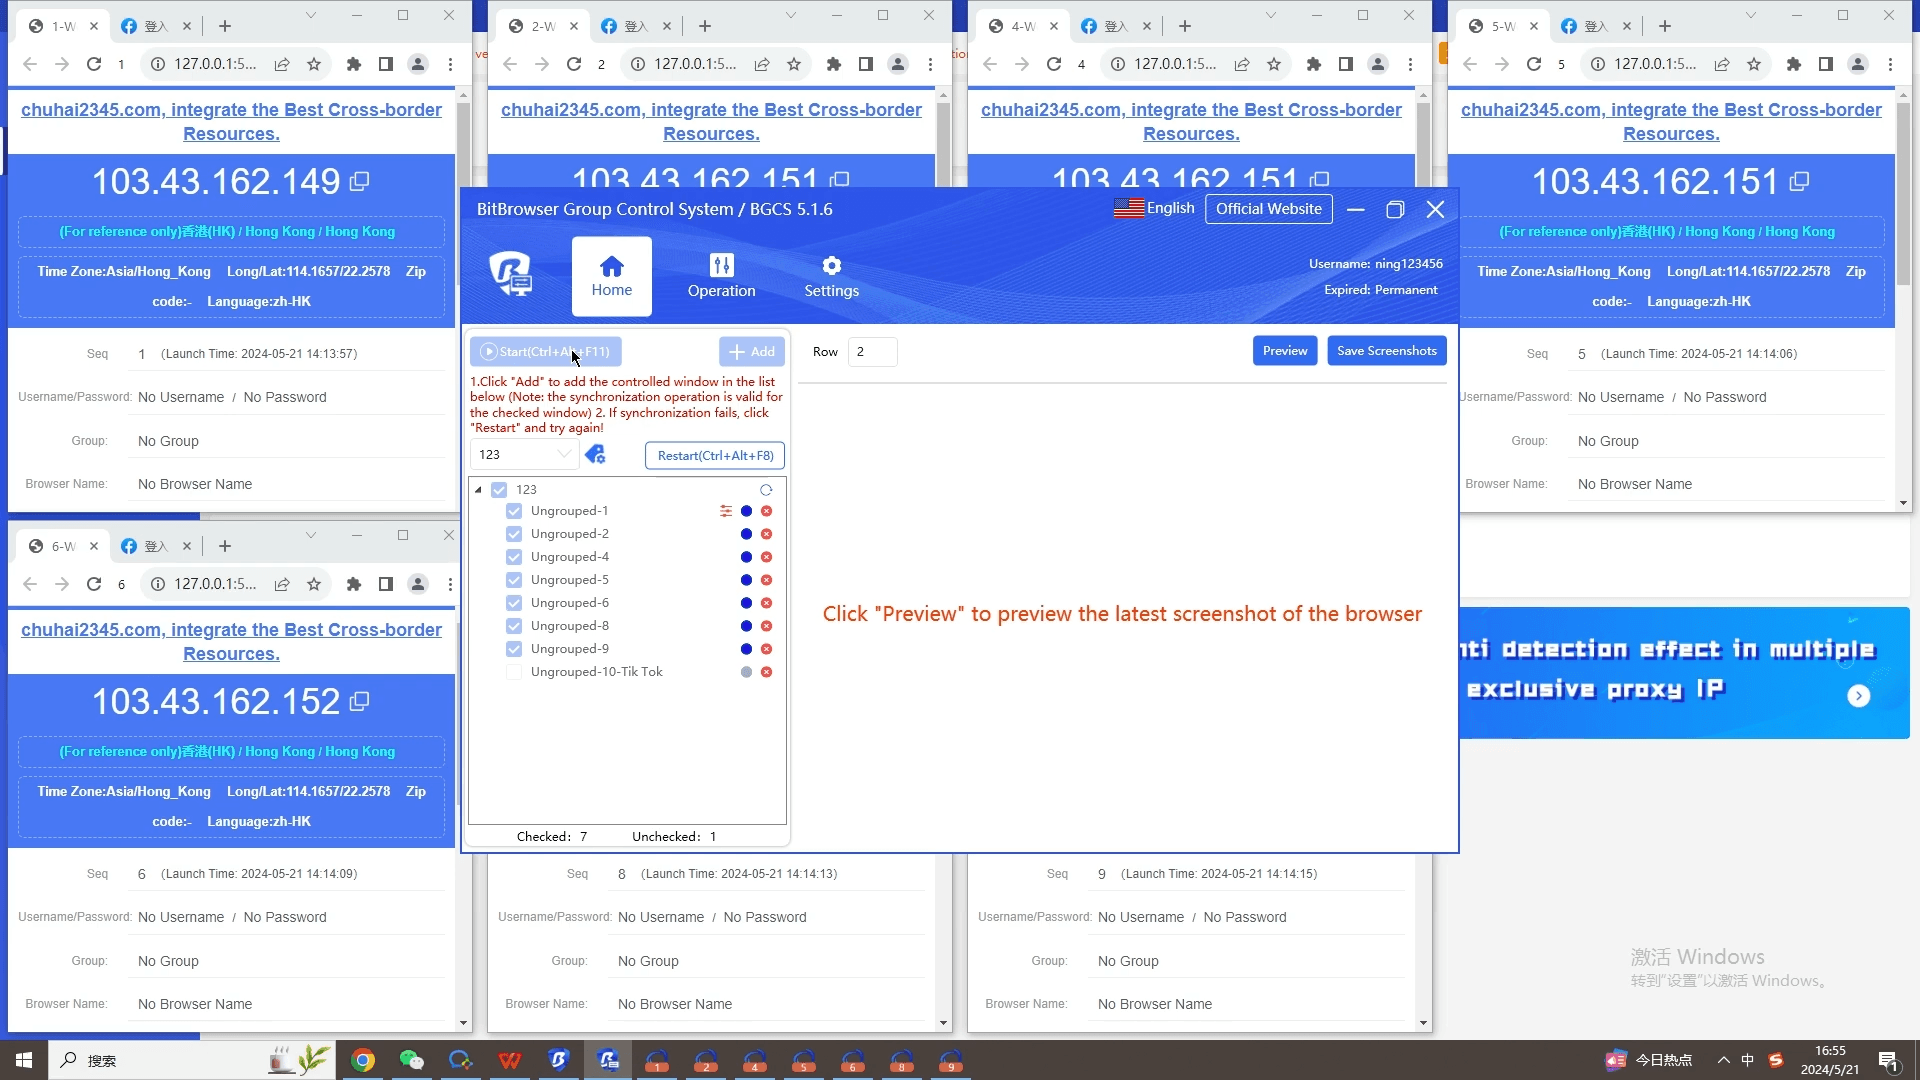Collapse the 123 tree node

coord(478,490)
